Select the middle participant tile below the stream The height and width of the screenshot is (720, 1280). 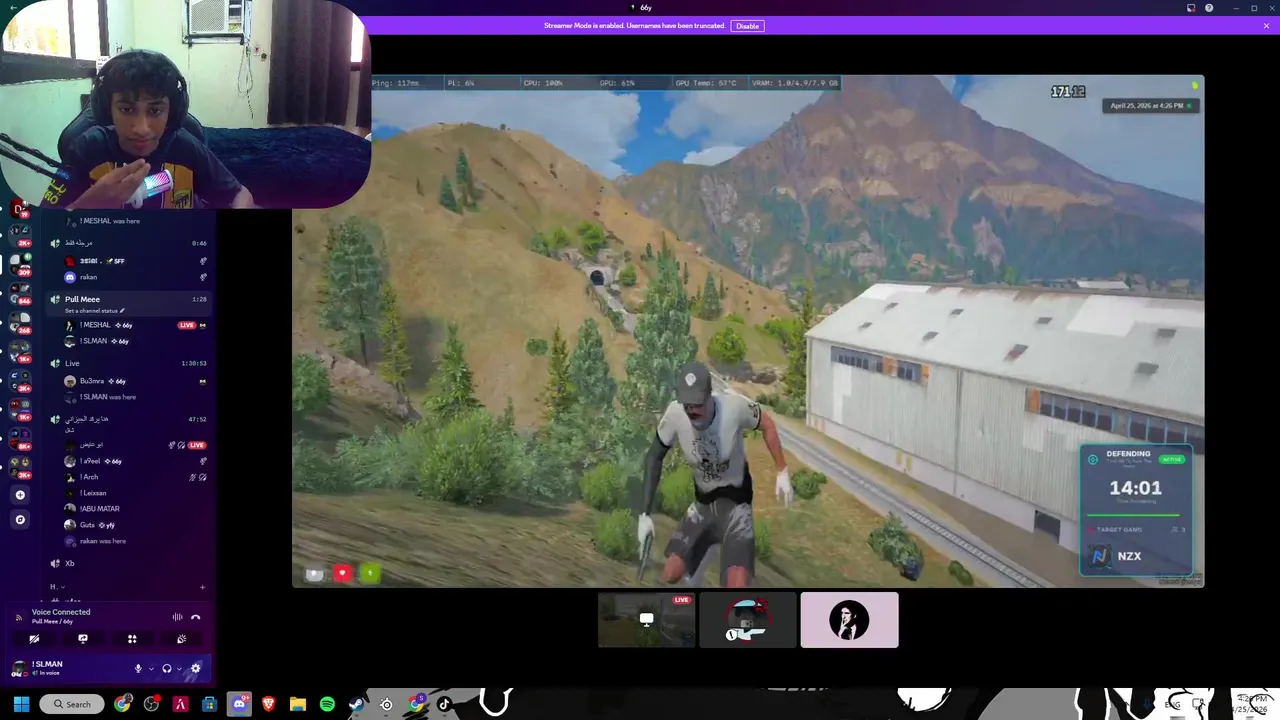coord(748,620)
